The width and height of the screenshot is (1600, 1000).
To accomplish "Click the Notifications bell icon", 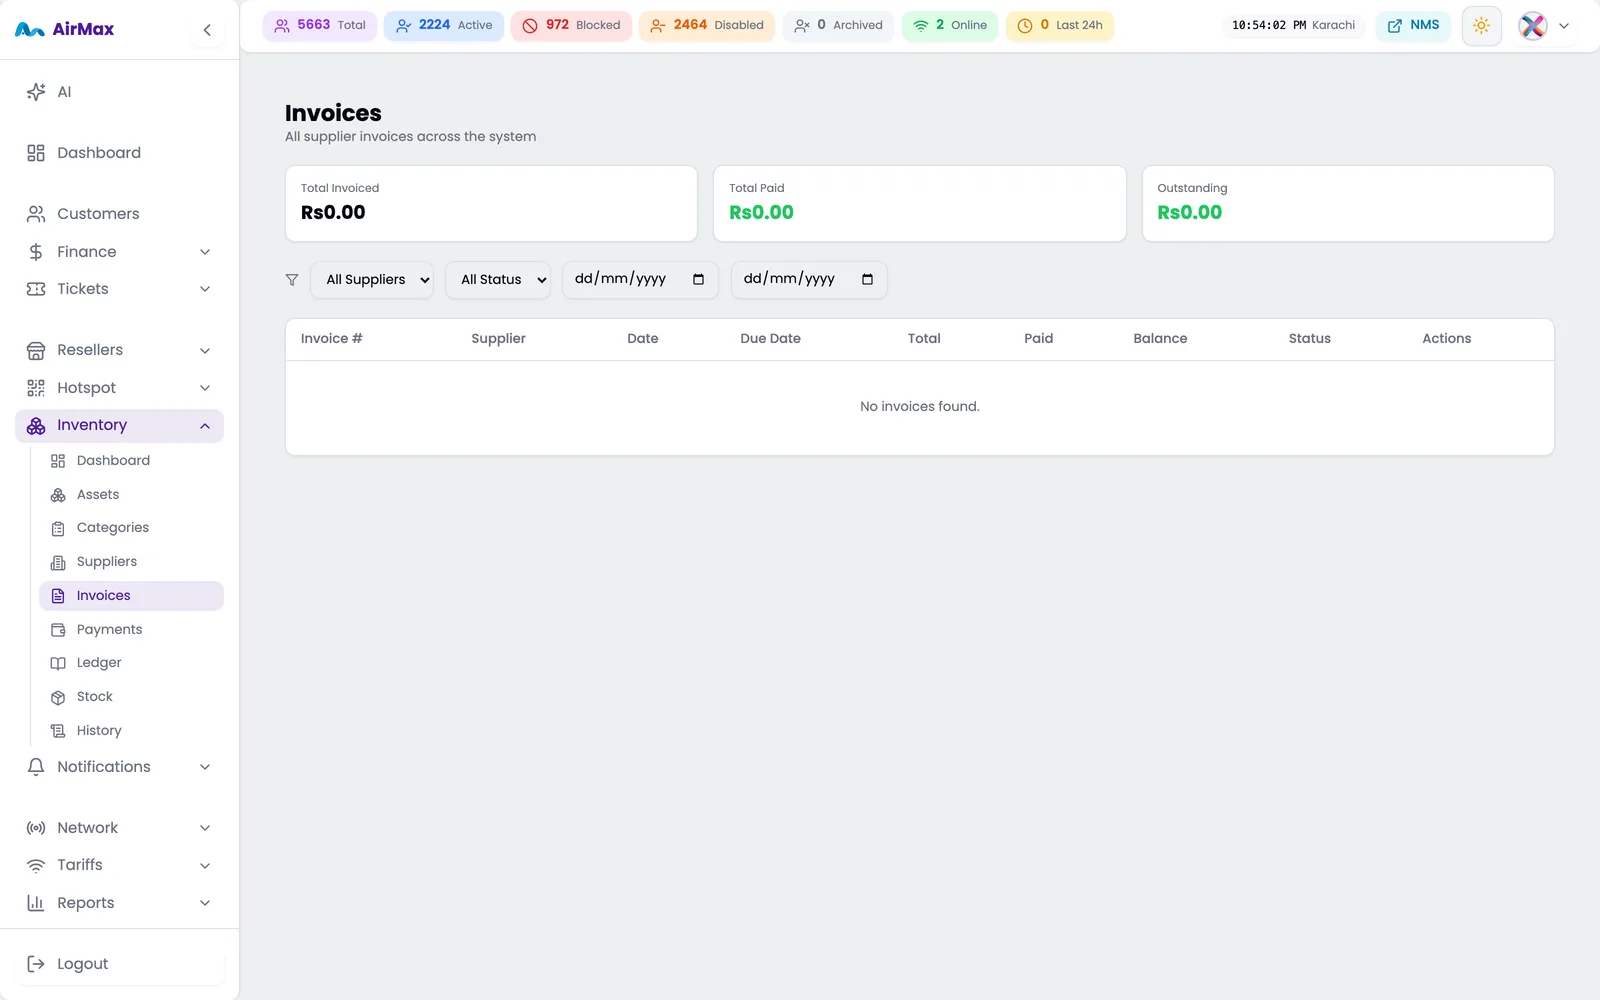I will click(x=36, y=767).
